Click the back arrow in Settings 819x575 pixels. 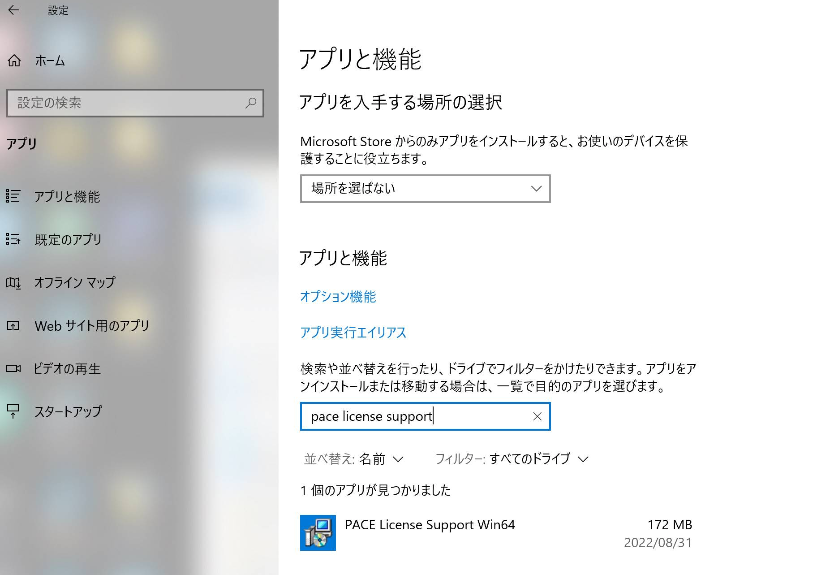pyautogui.click(x=14, y=9)
